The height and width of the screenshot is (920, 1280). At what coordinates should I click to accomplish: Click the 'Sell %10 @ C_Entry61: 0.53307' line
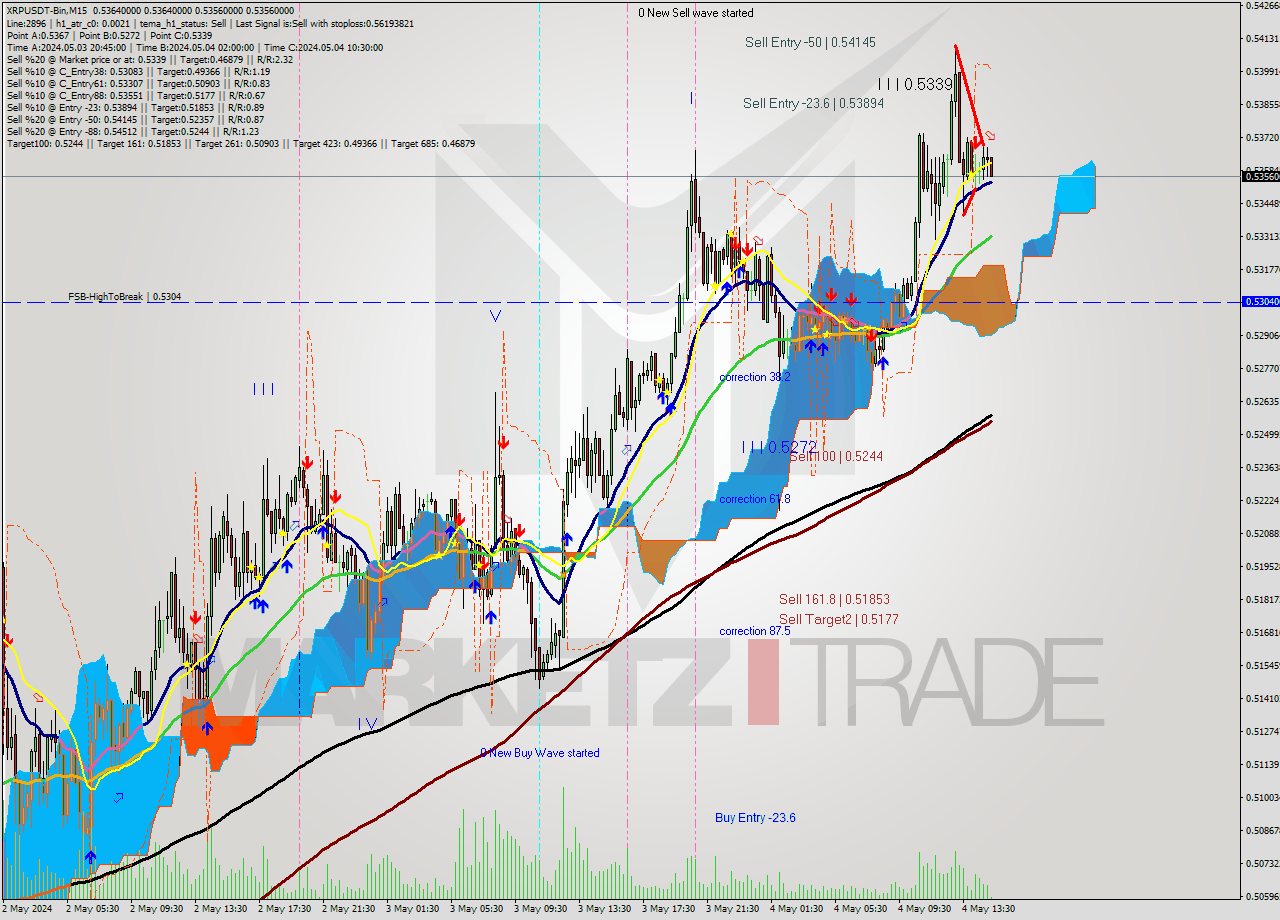[x=138, y=83]
